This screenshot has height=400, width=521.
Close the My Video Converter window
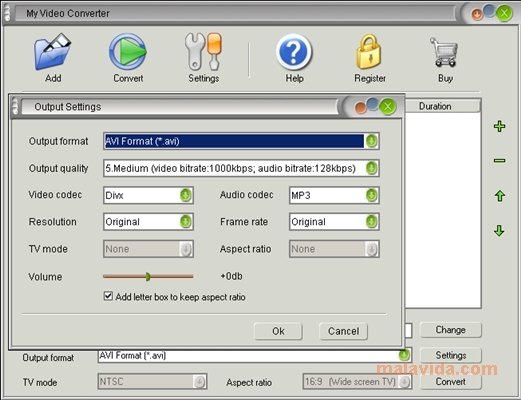(x=504, y=13)
